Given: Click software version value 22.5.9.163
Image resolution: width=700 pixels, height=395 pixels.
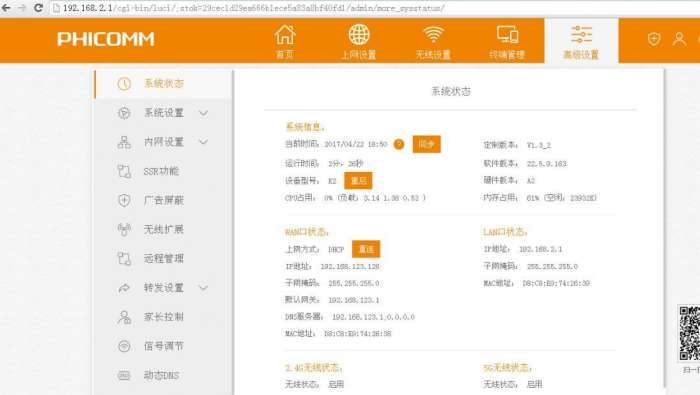Looking at the screenshot, I should 546,164.
